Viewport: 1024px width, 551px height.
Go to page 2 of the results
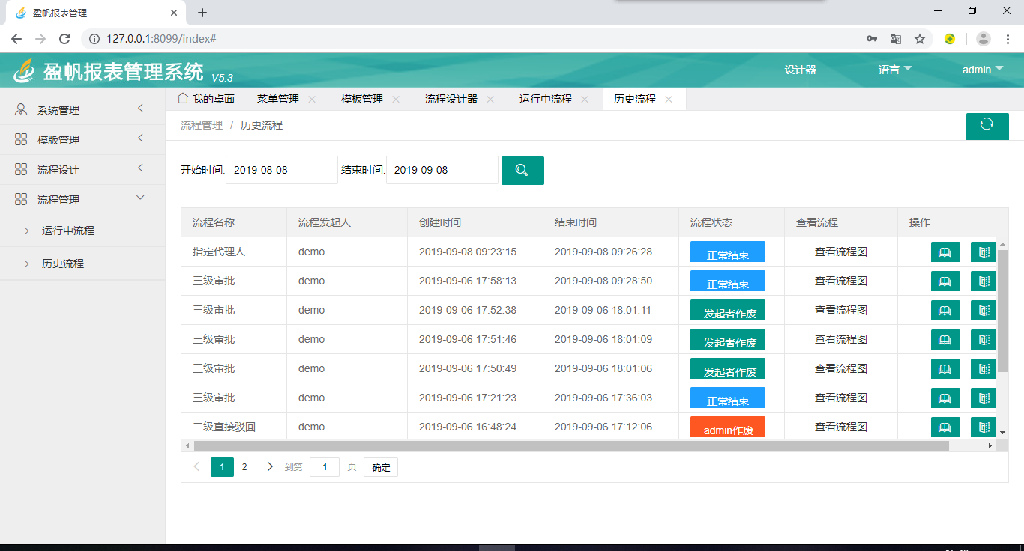(x=245, y=466)
